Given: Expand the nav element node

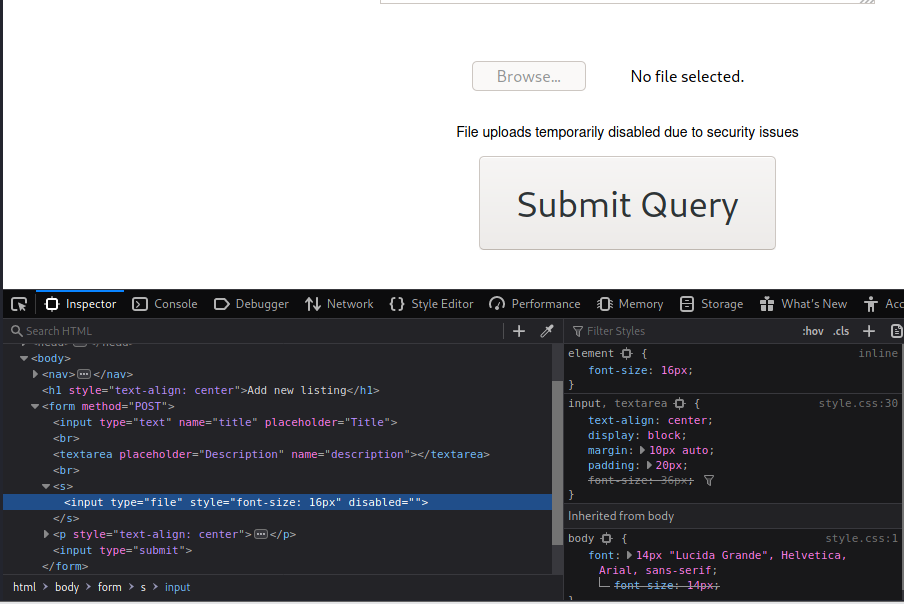Looking at the screenshot, I should [35, 374].
